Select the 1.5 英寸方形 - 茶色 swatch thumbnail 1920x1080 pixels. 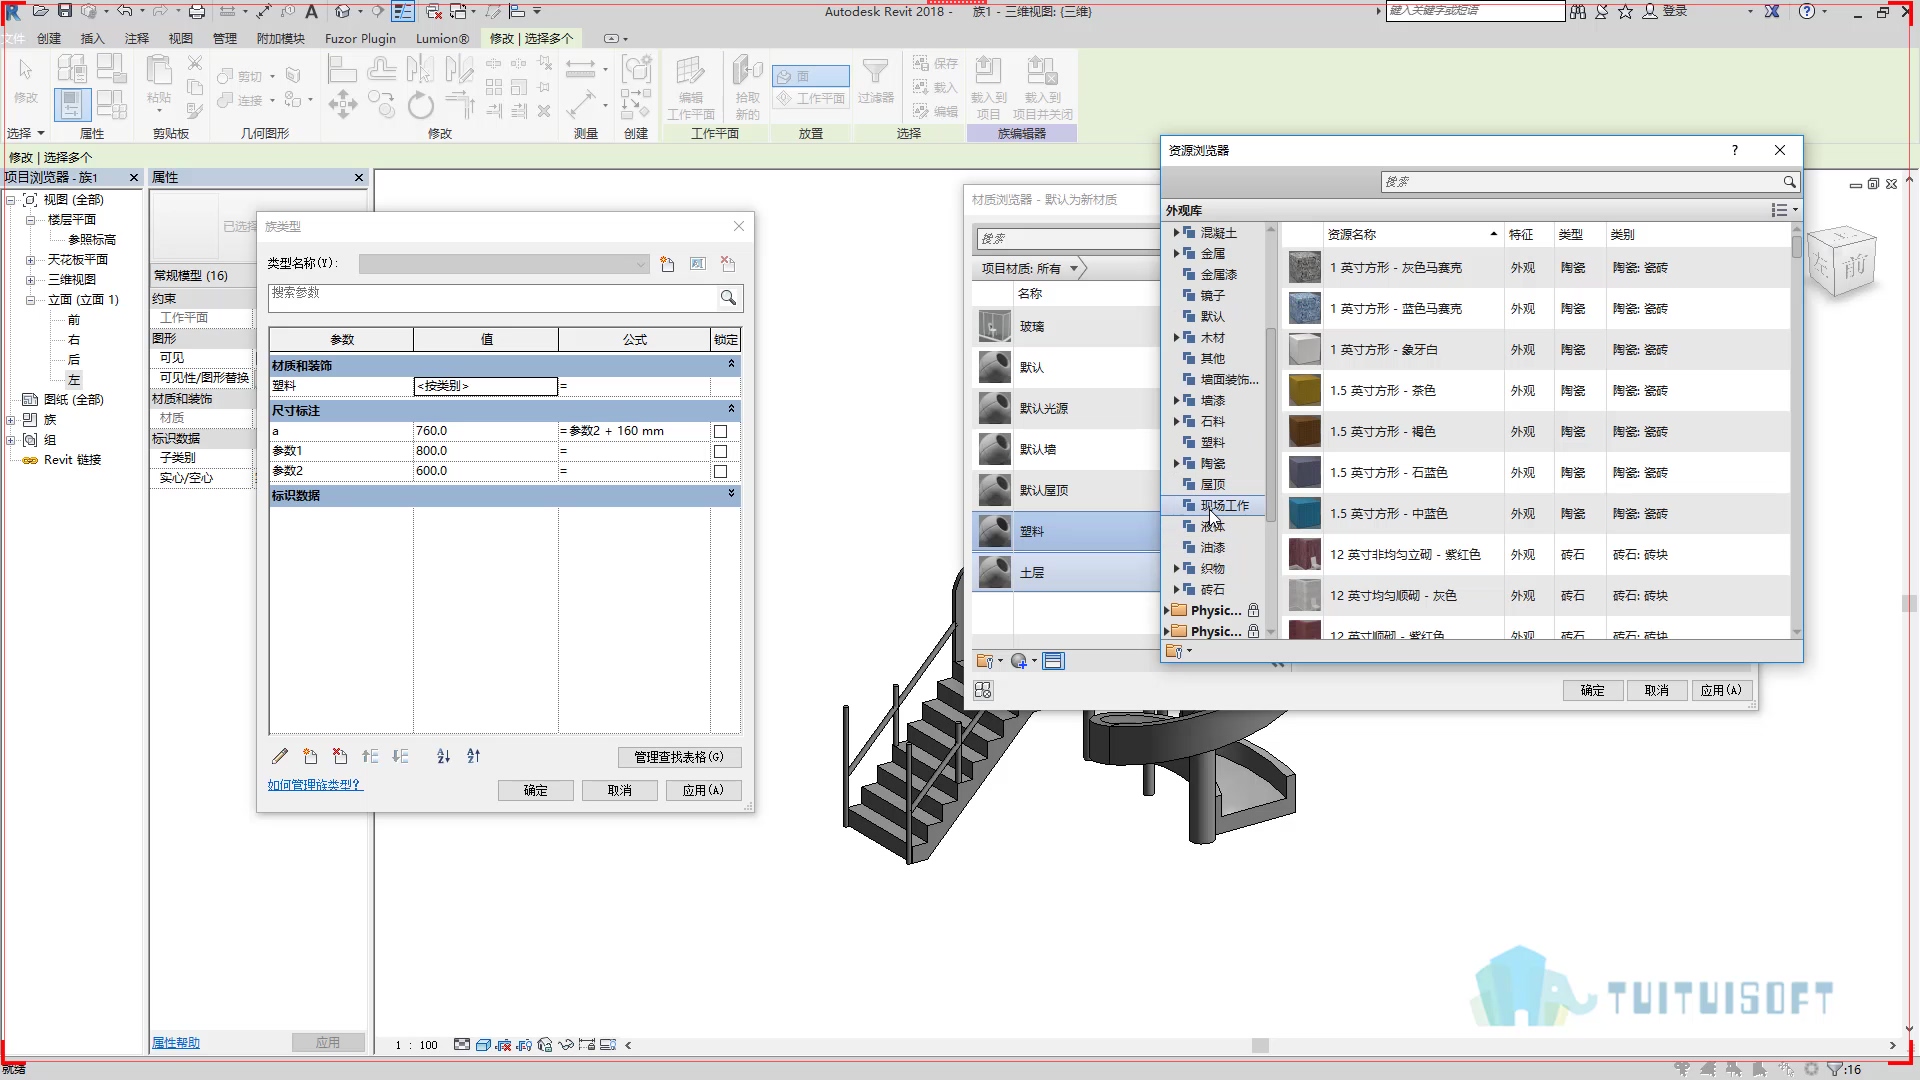pos(1304,390)
